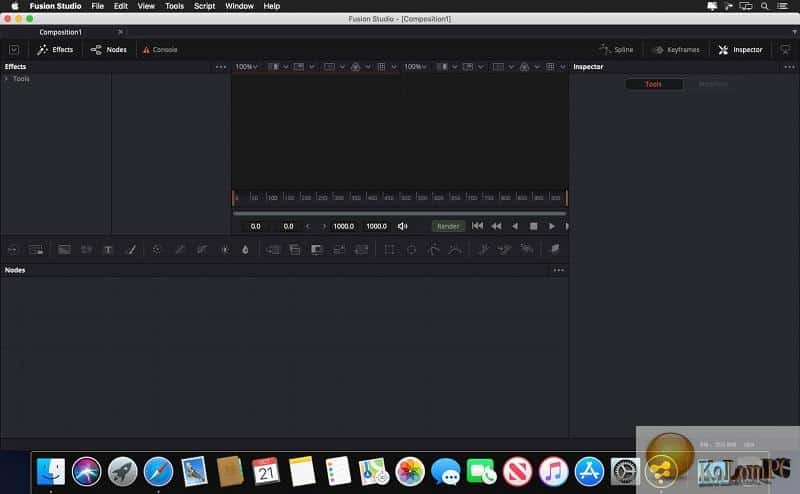The height and width of the screenshot is (494, 800).
Task: Add a Matte Control node from toolbar
Action: (x=317, y=250)
